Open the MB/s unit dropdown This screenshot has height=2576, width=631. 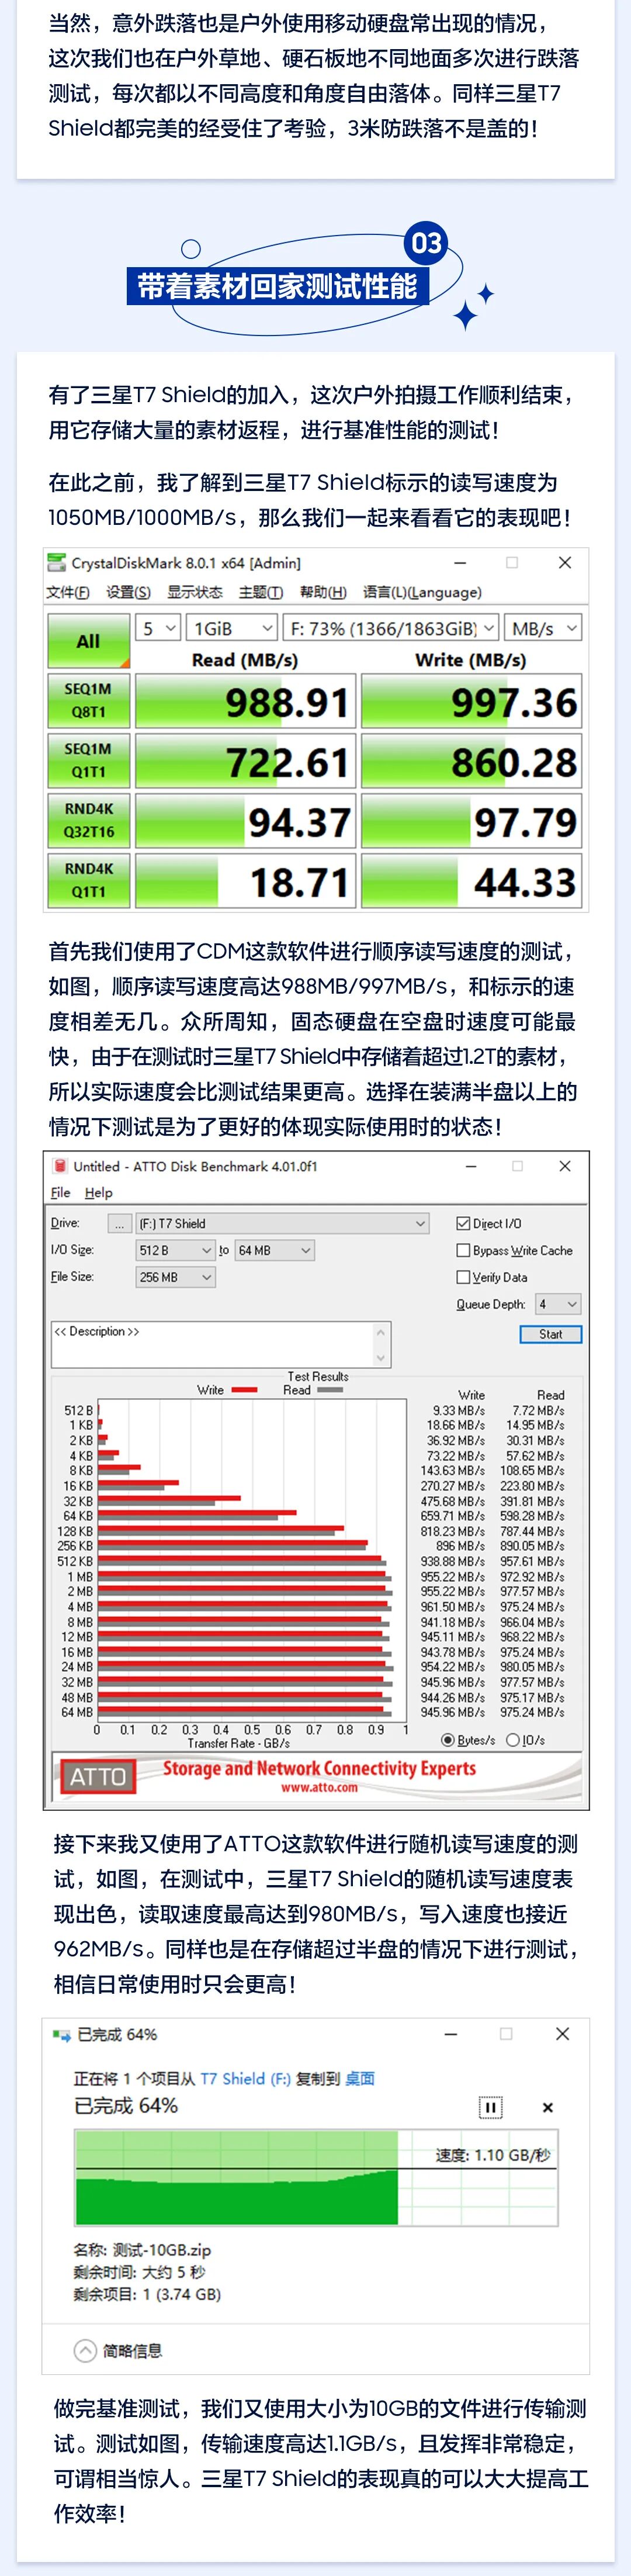(x=543, y=628)
